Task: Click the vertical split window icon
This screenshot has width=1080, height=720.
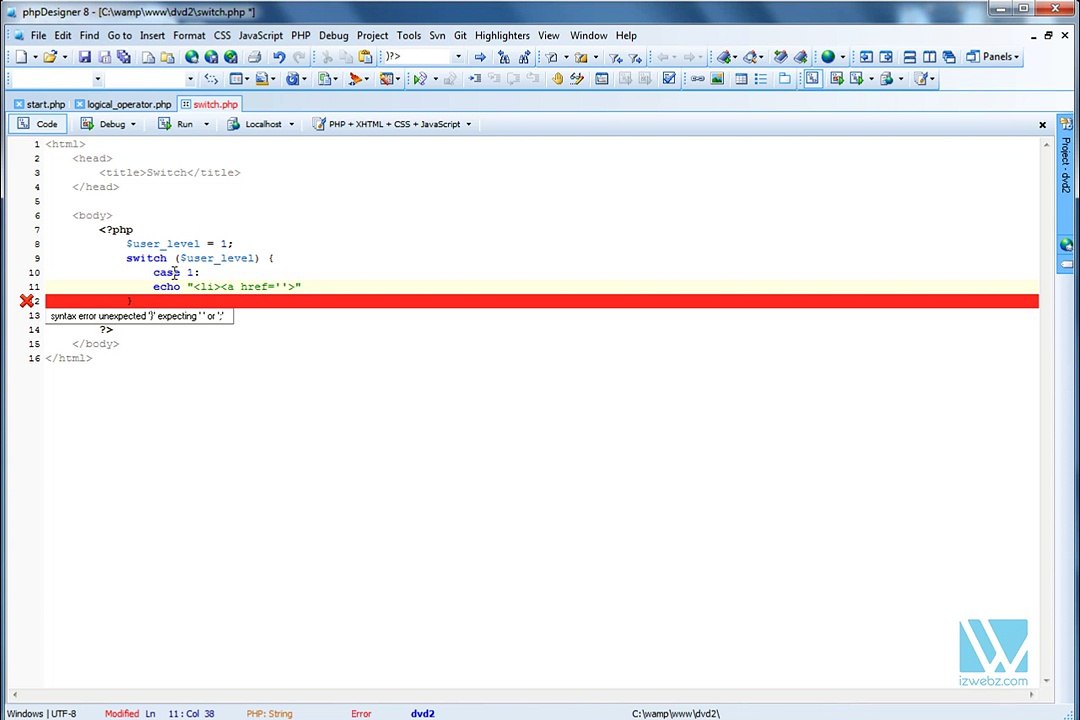Action: [929, 57]
